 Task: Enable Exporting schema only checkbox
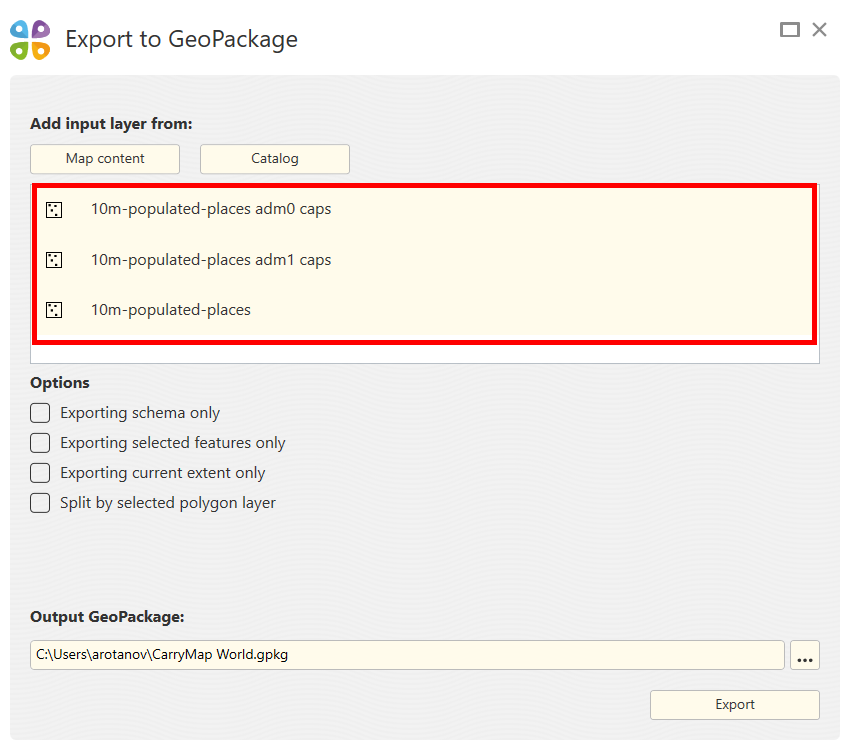(x=40, y=413)
